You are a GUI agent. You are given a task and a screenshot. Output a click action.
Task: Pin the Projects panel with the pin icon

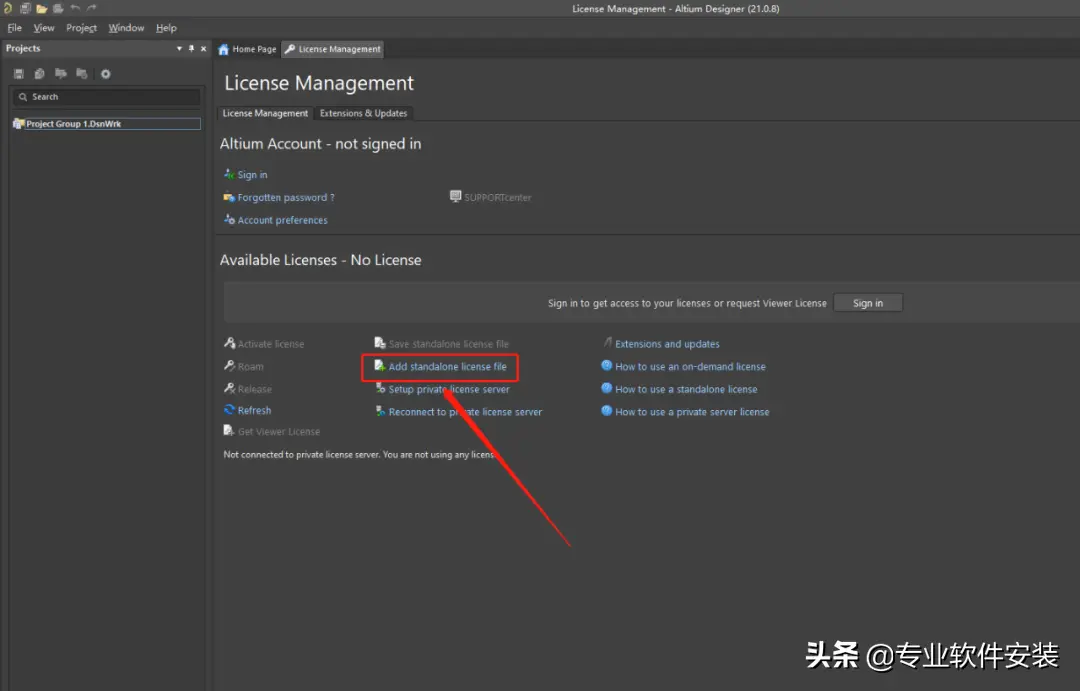pyautogui.click(x=191, y=48)
